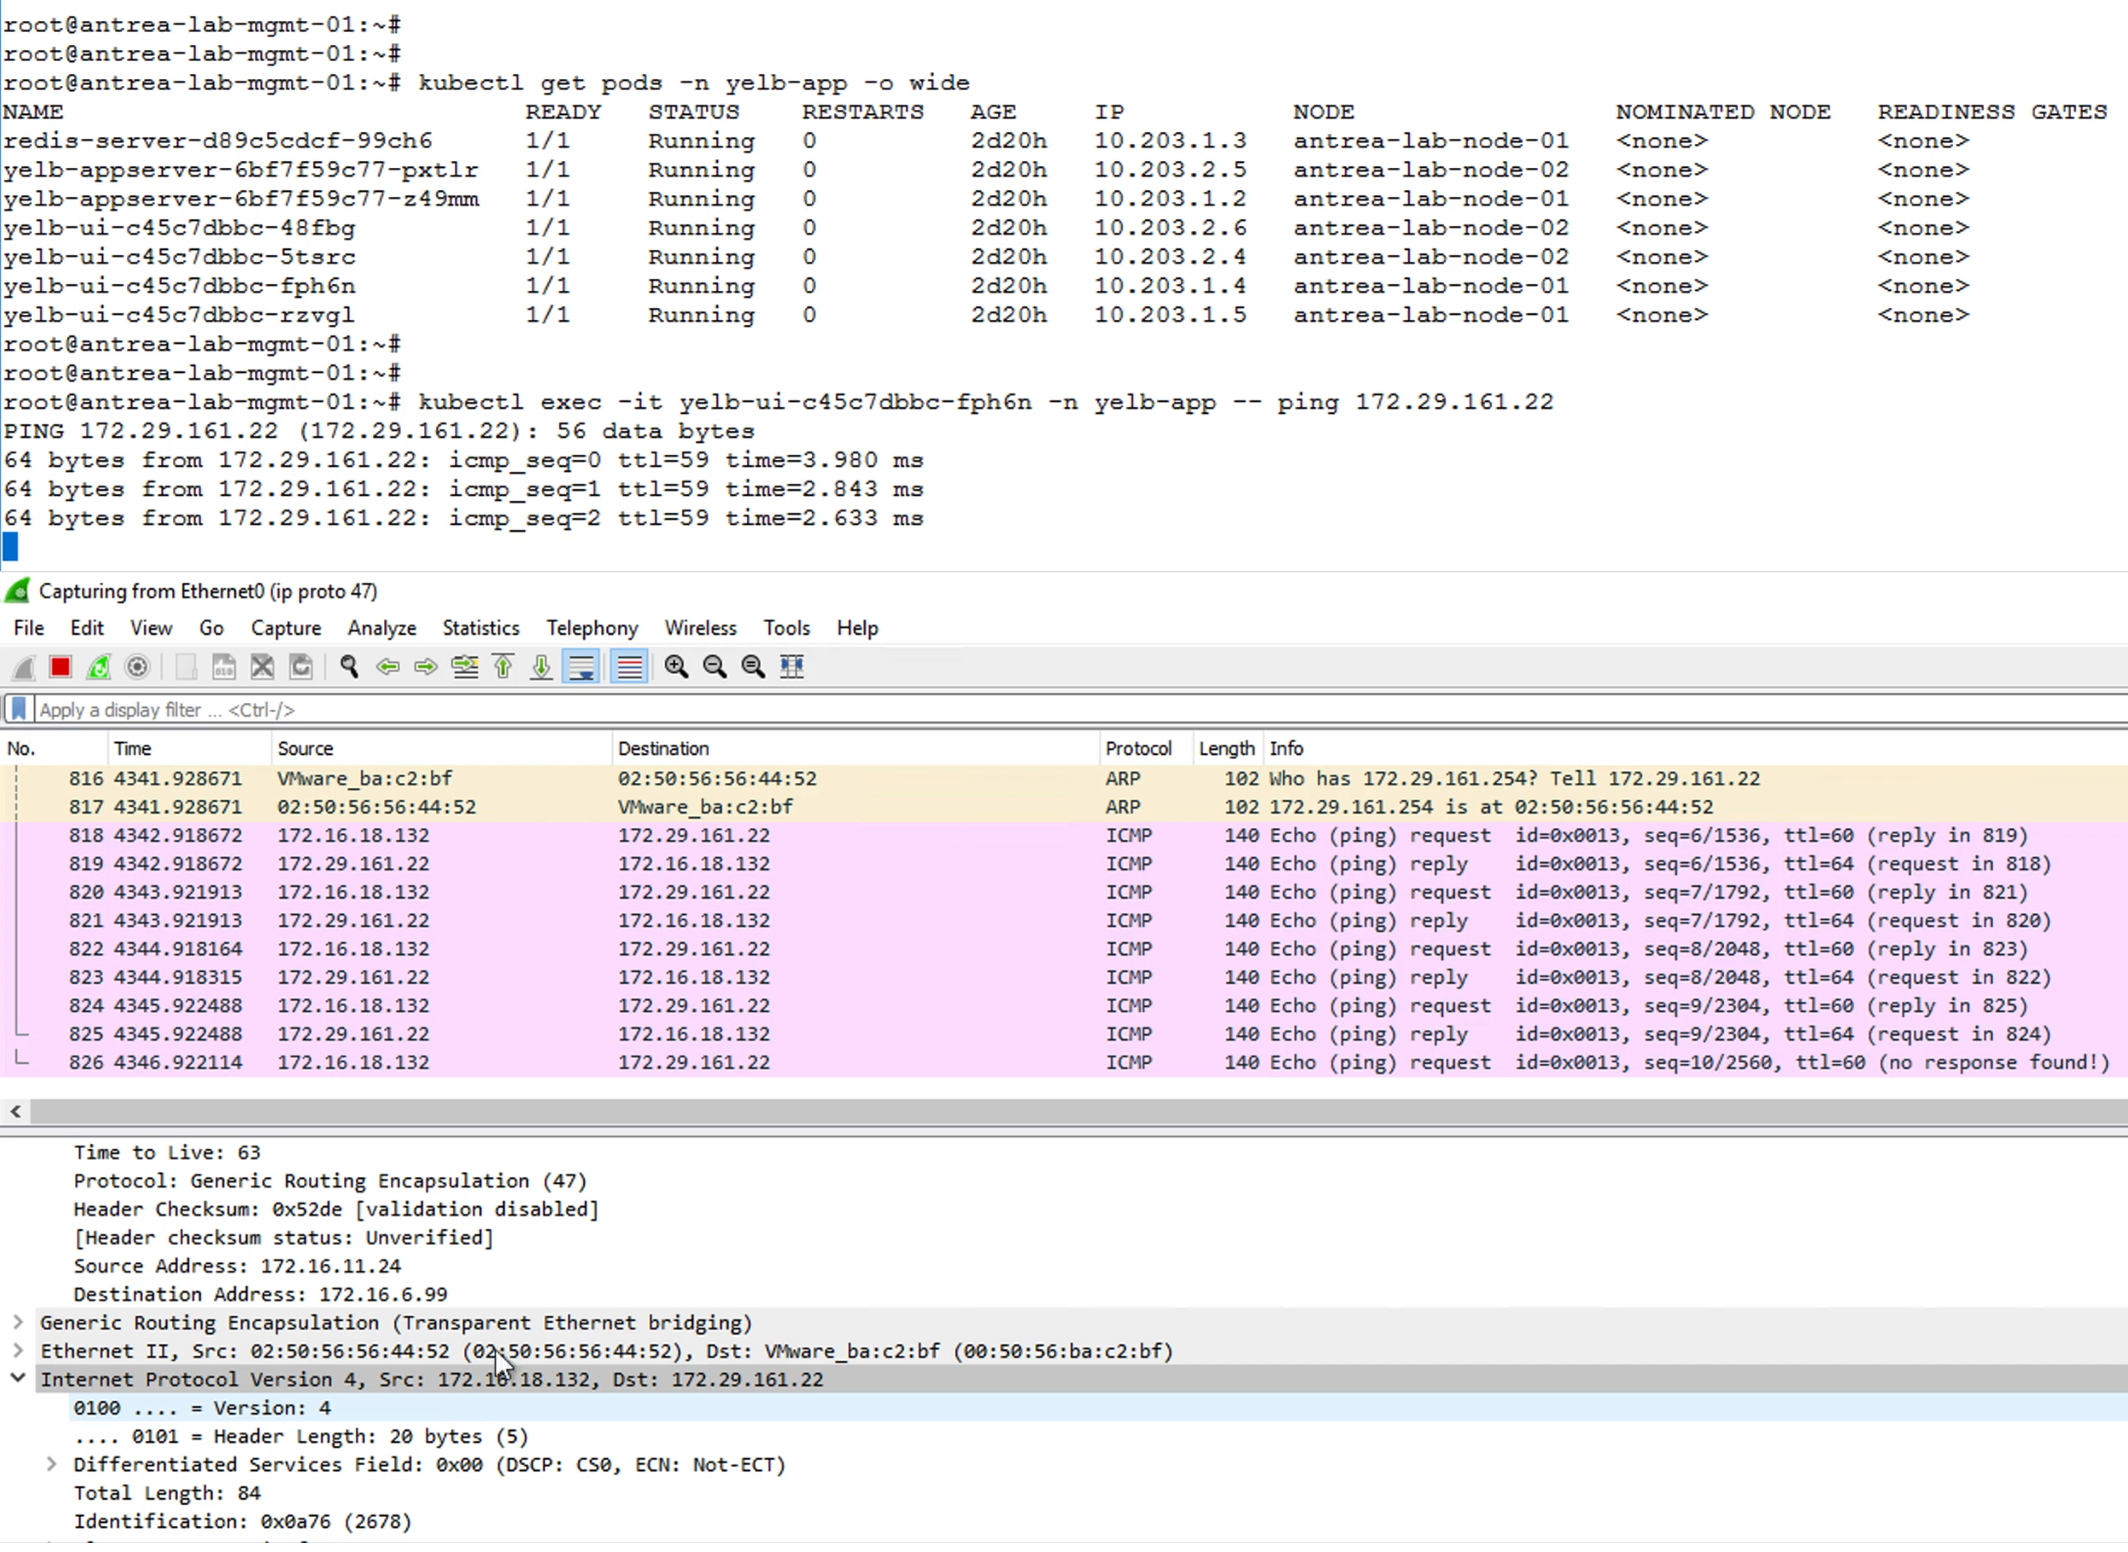Sort packets by Protocol column header
Viewport: 2128px width, 1552px height.
1137,748
